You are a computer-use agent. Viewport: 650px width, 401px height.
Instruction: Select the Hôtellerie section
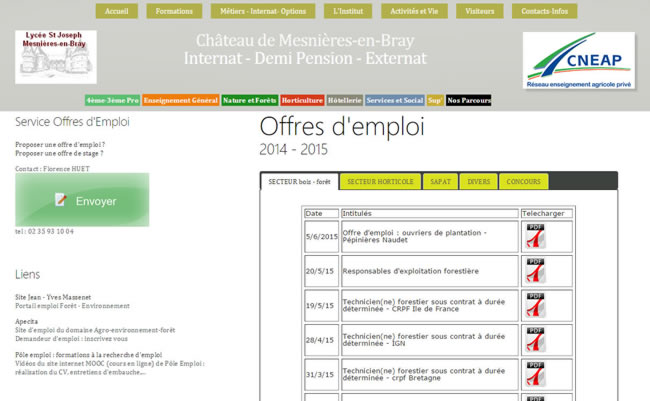pos(344,100)
